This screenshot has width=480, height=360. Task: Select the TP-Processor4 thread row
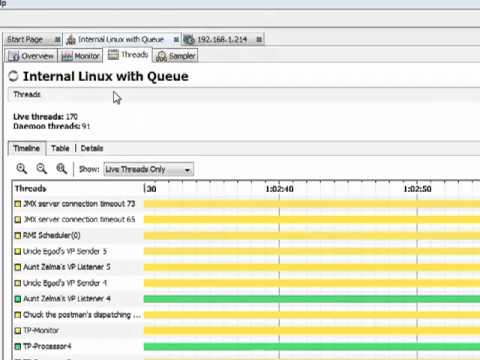coord(47,346)
